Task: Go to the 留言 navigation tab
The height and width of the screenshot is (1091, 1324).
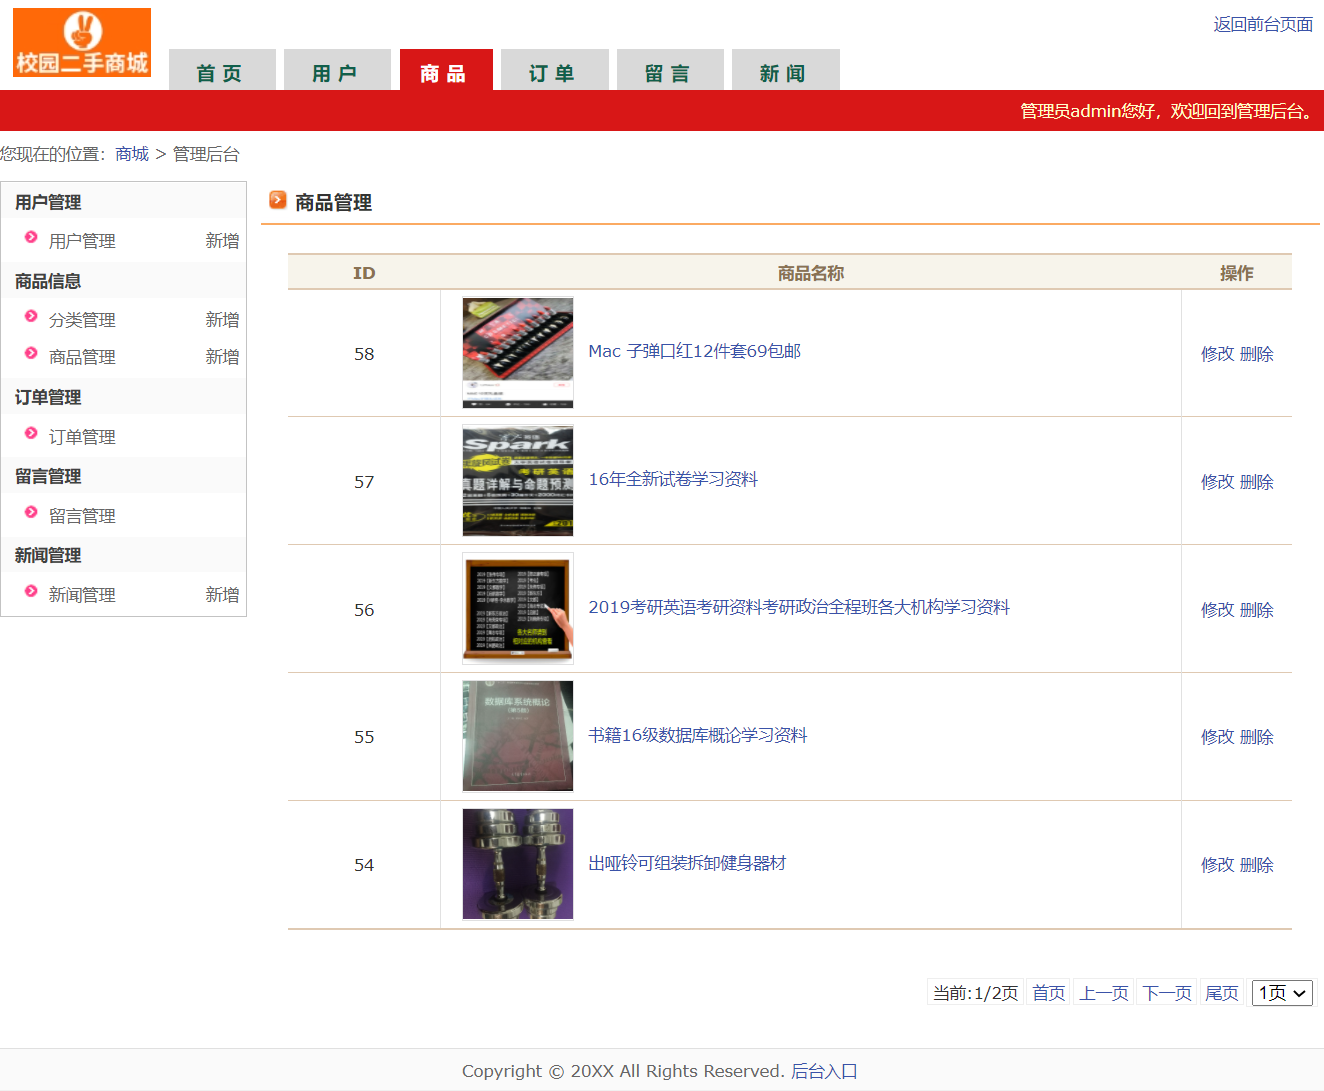Action: coord(670,70)
